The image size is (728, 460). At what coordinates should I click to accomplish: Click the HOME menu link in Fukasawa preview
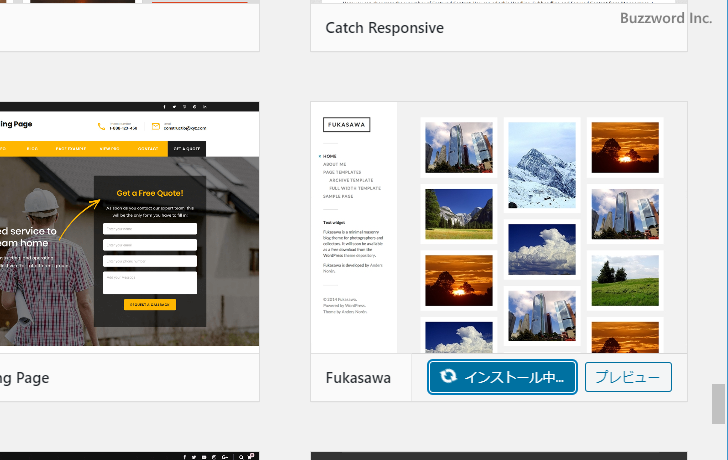(x=330, y=156)
